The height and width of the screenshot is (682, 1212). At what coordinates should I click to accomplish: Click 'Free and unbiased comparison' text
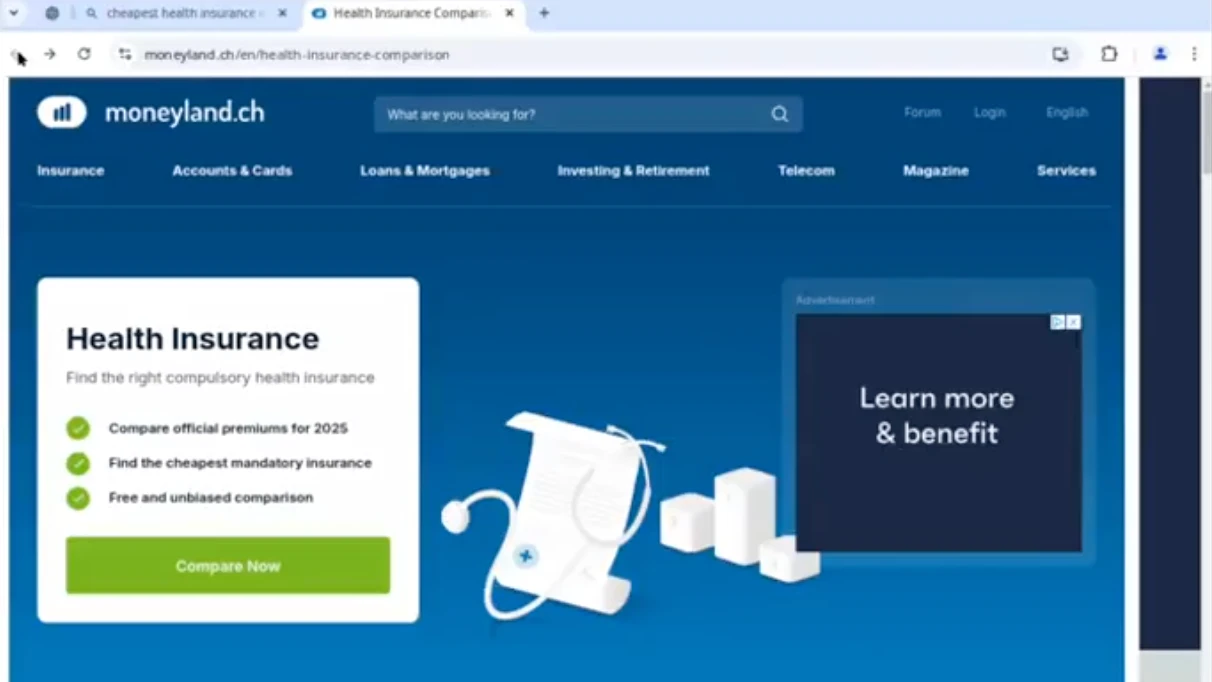coord(211,497)
